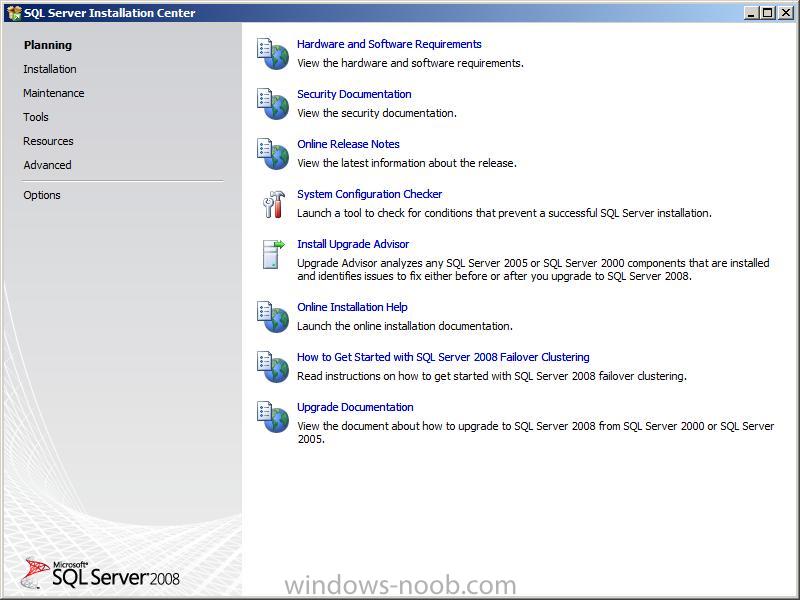This screenshot has height=600, width=800.
Task: Click the Security Documentation globe icon
Action: [273, 104]
